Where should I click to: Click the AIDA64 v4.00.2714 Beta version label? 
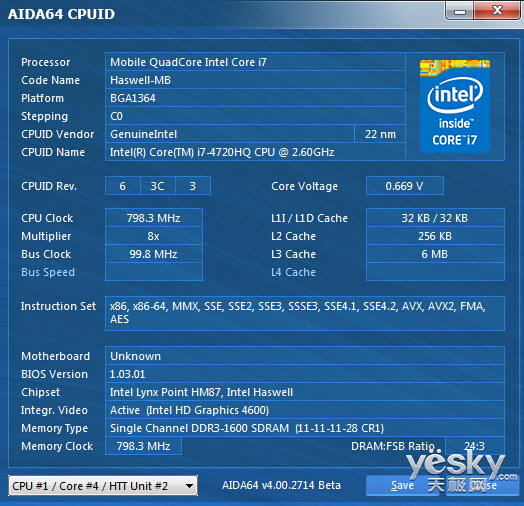[281, 485]
